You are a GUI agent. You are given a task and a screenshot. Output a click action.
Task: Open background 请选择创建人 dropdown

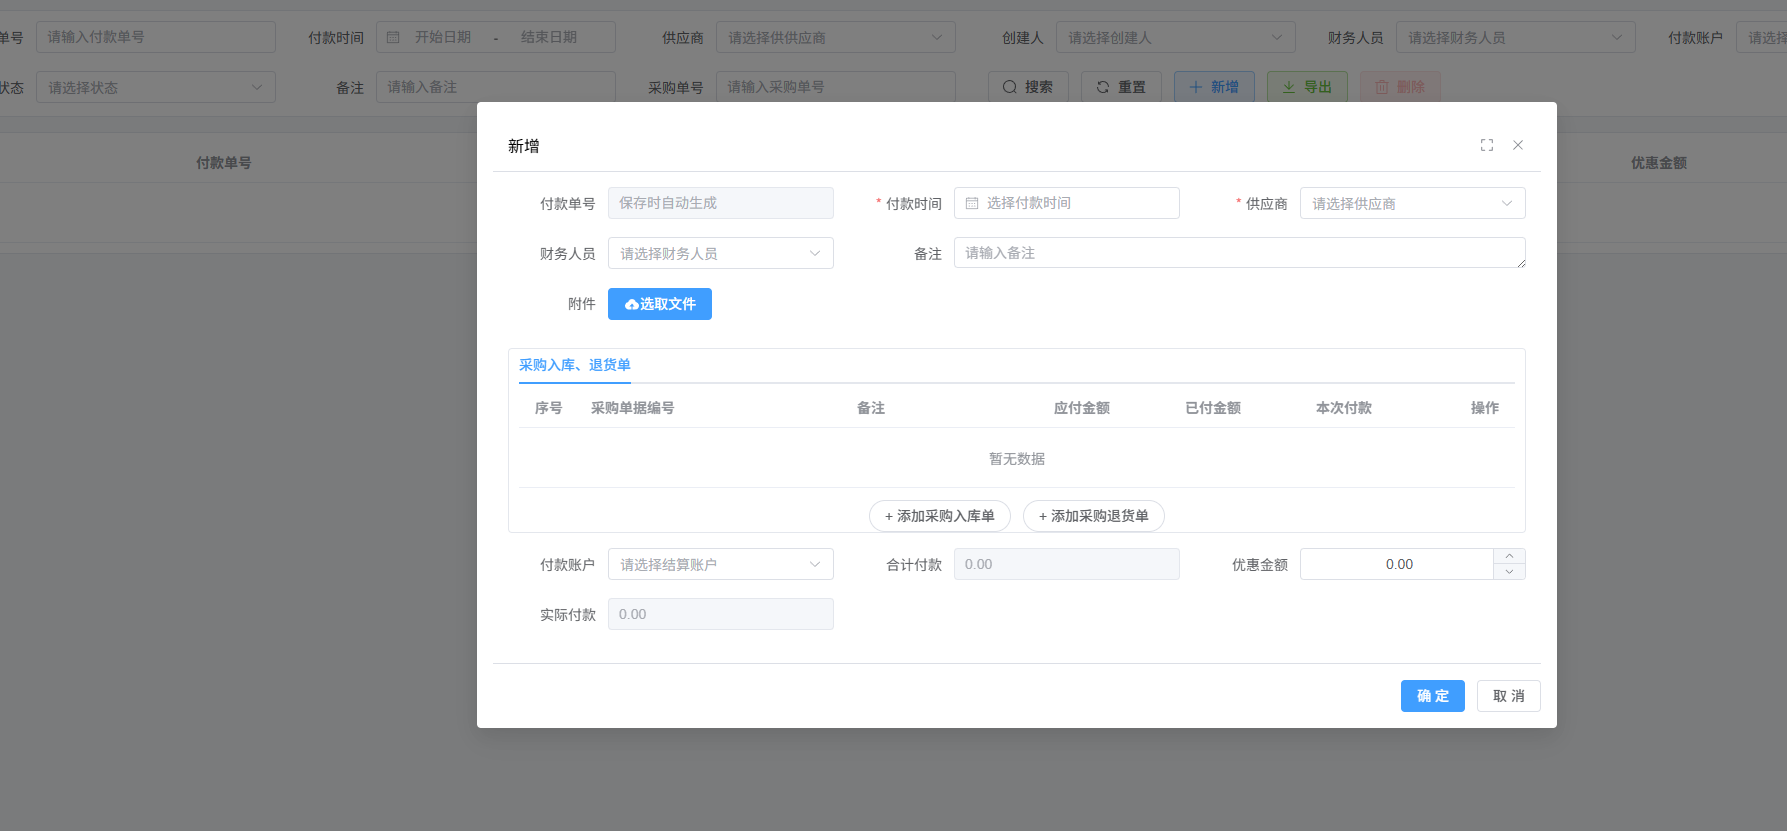pyautogui.click(x=1175, y=37)
